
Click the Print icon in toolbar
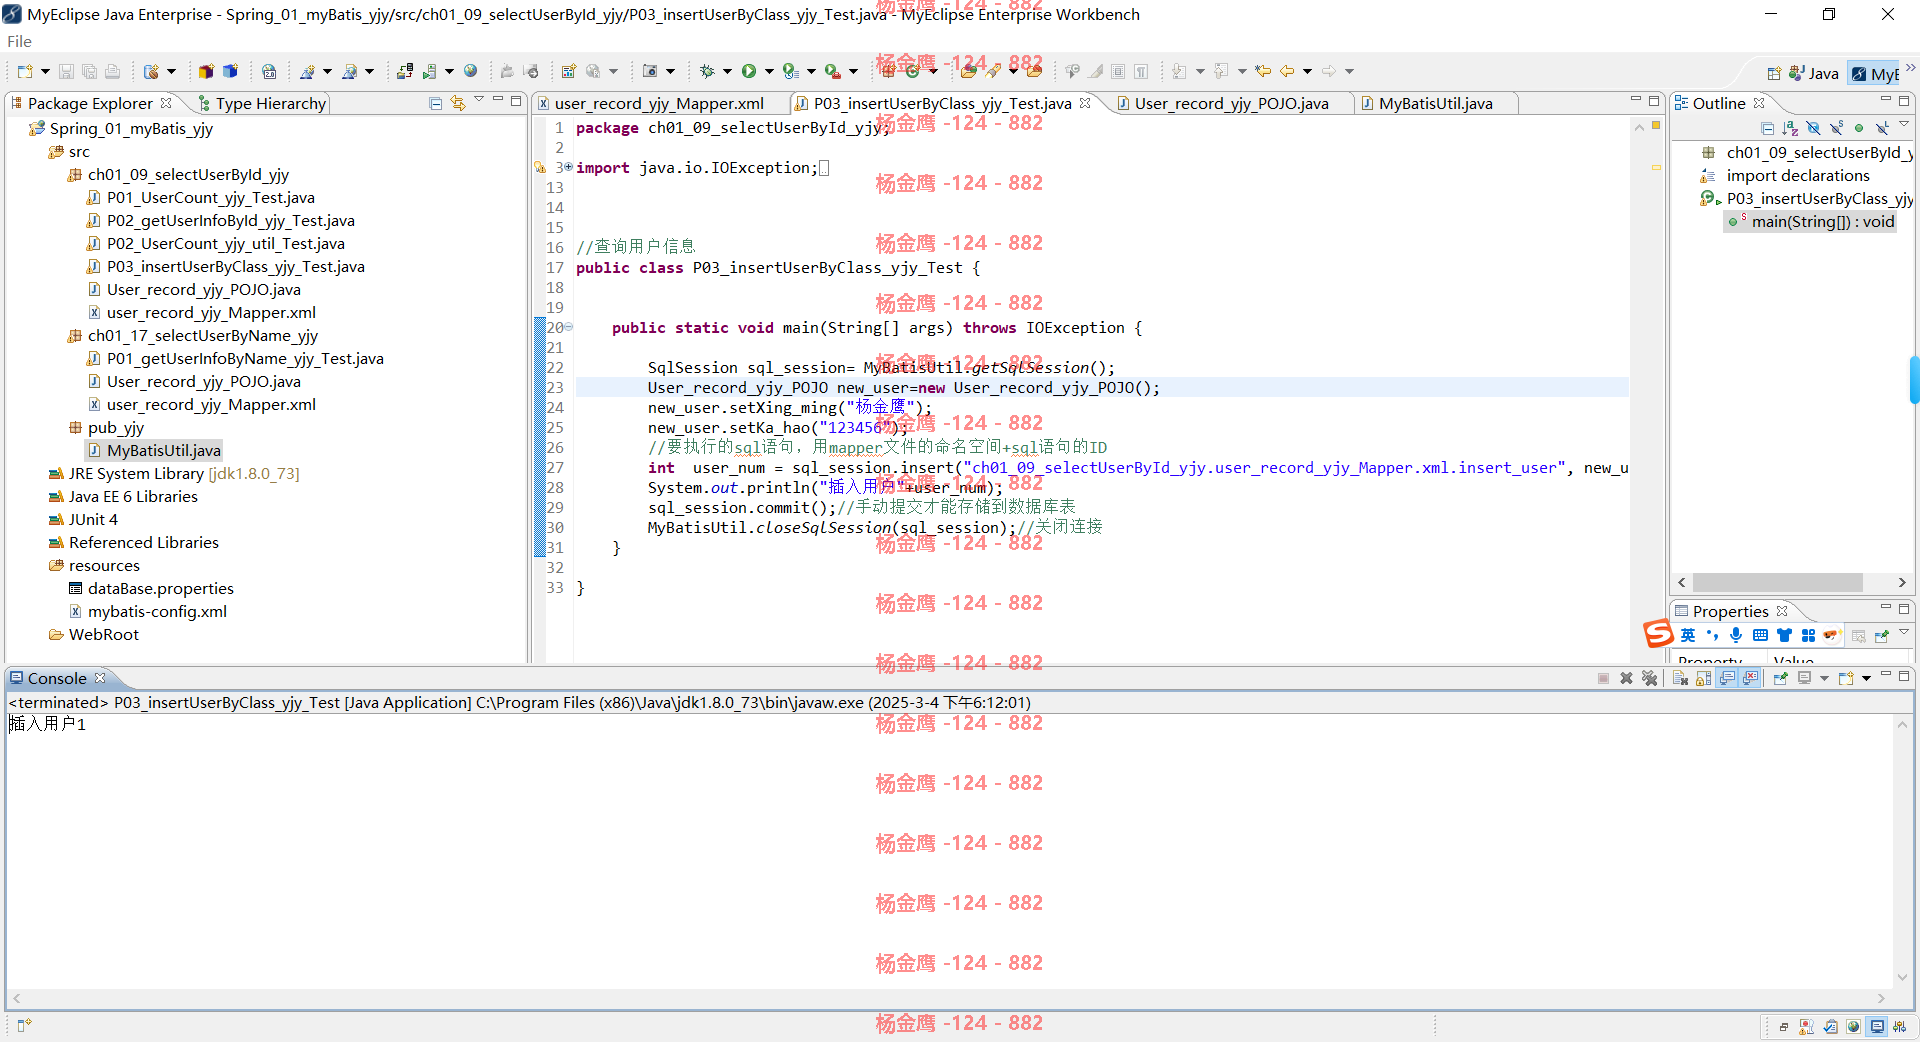[x=112, y=71]
